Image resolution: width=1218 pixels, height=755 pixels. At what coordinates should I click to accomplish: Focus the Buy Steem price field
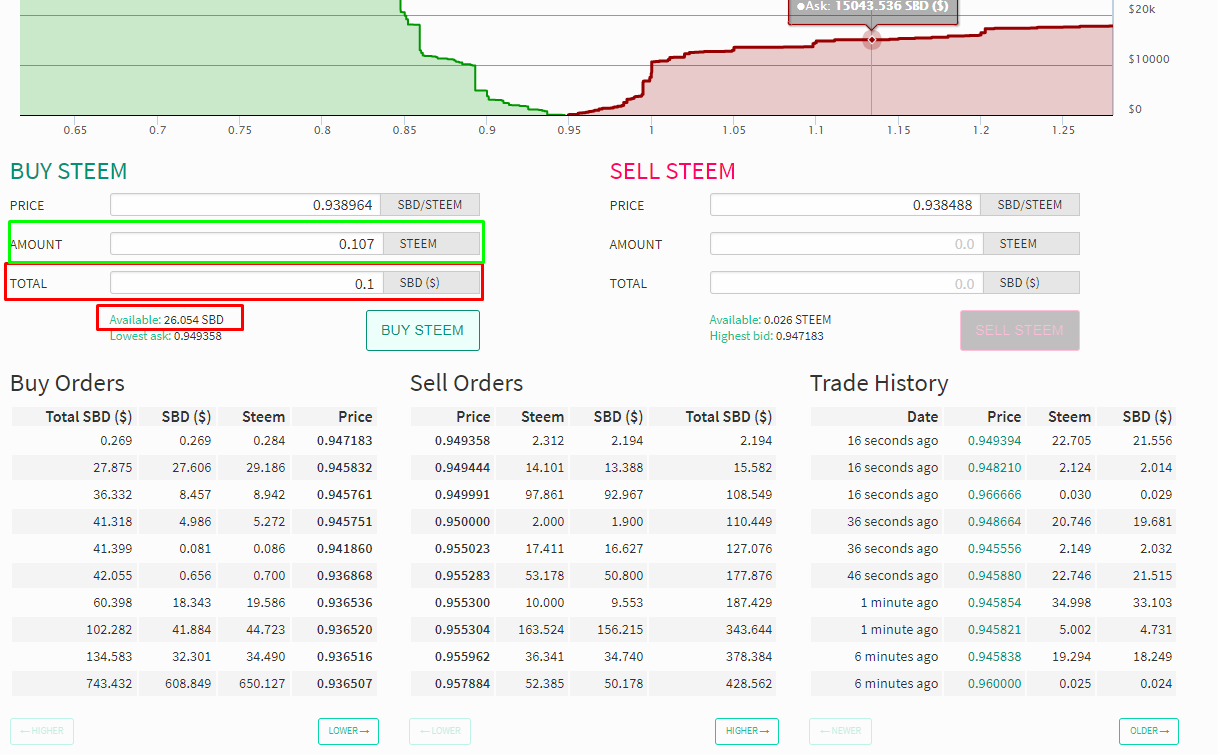click(x=246, y=205)
